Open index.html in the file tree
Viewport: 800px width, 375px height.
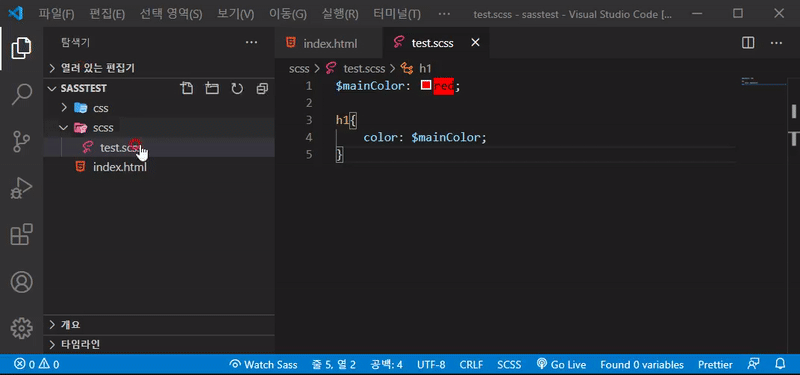[159, 167]
